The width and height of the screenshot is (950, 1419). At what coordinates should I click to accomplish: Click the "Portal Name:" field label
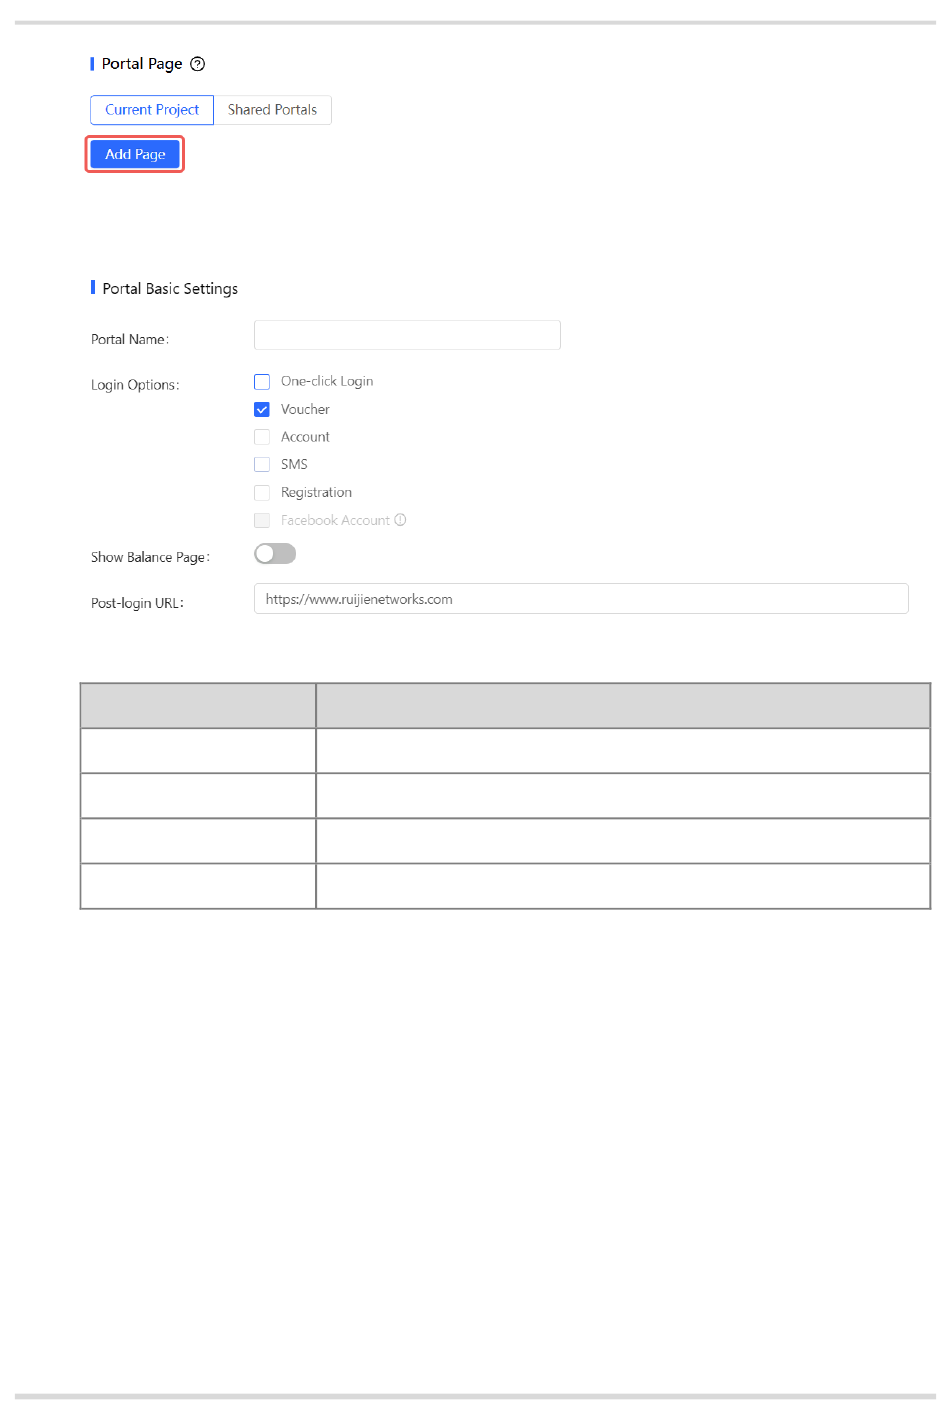[130, 340]
